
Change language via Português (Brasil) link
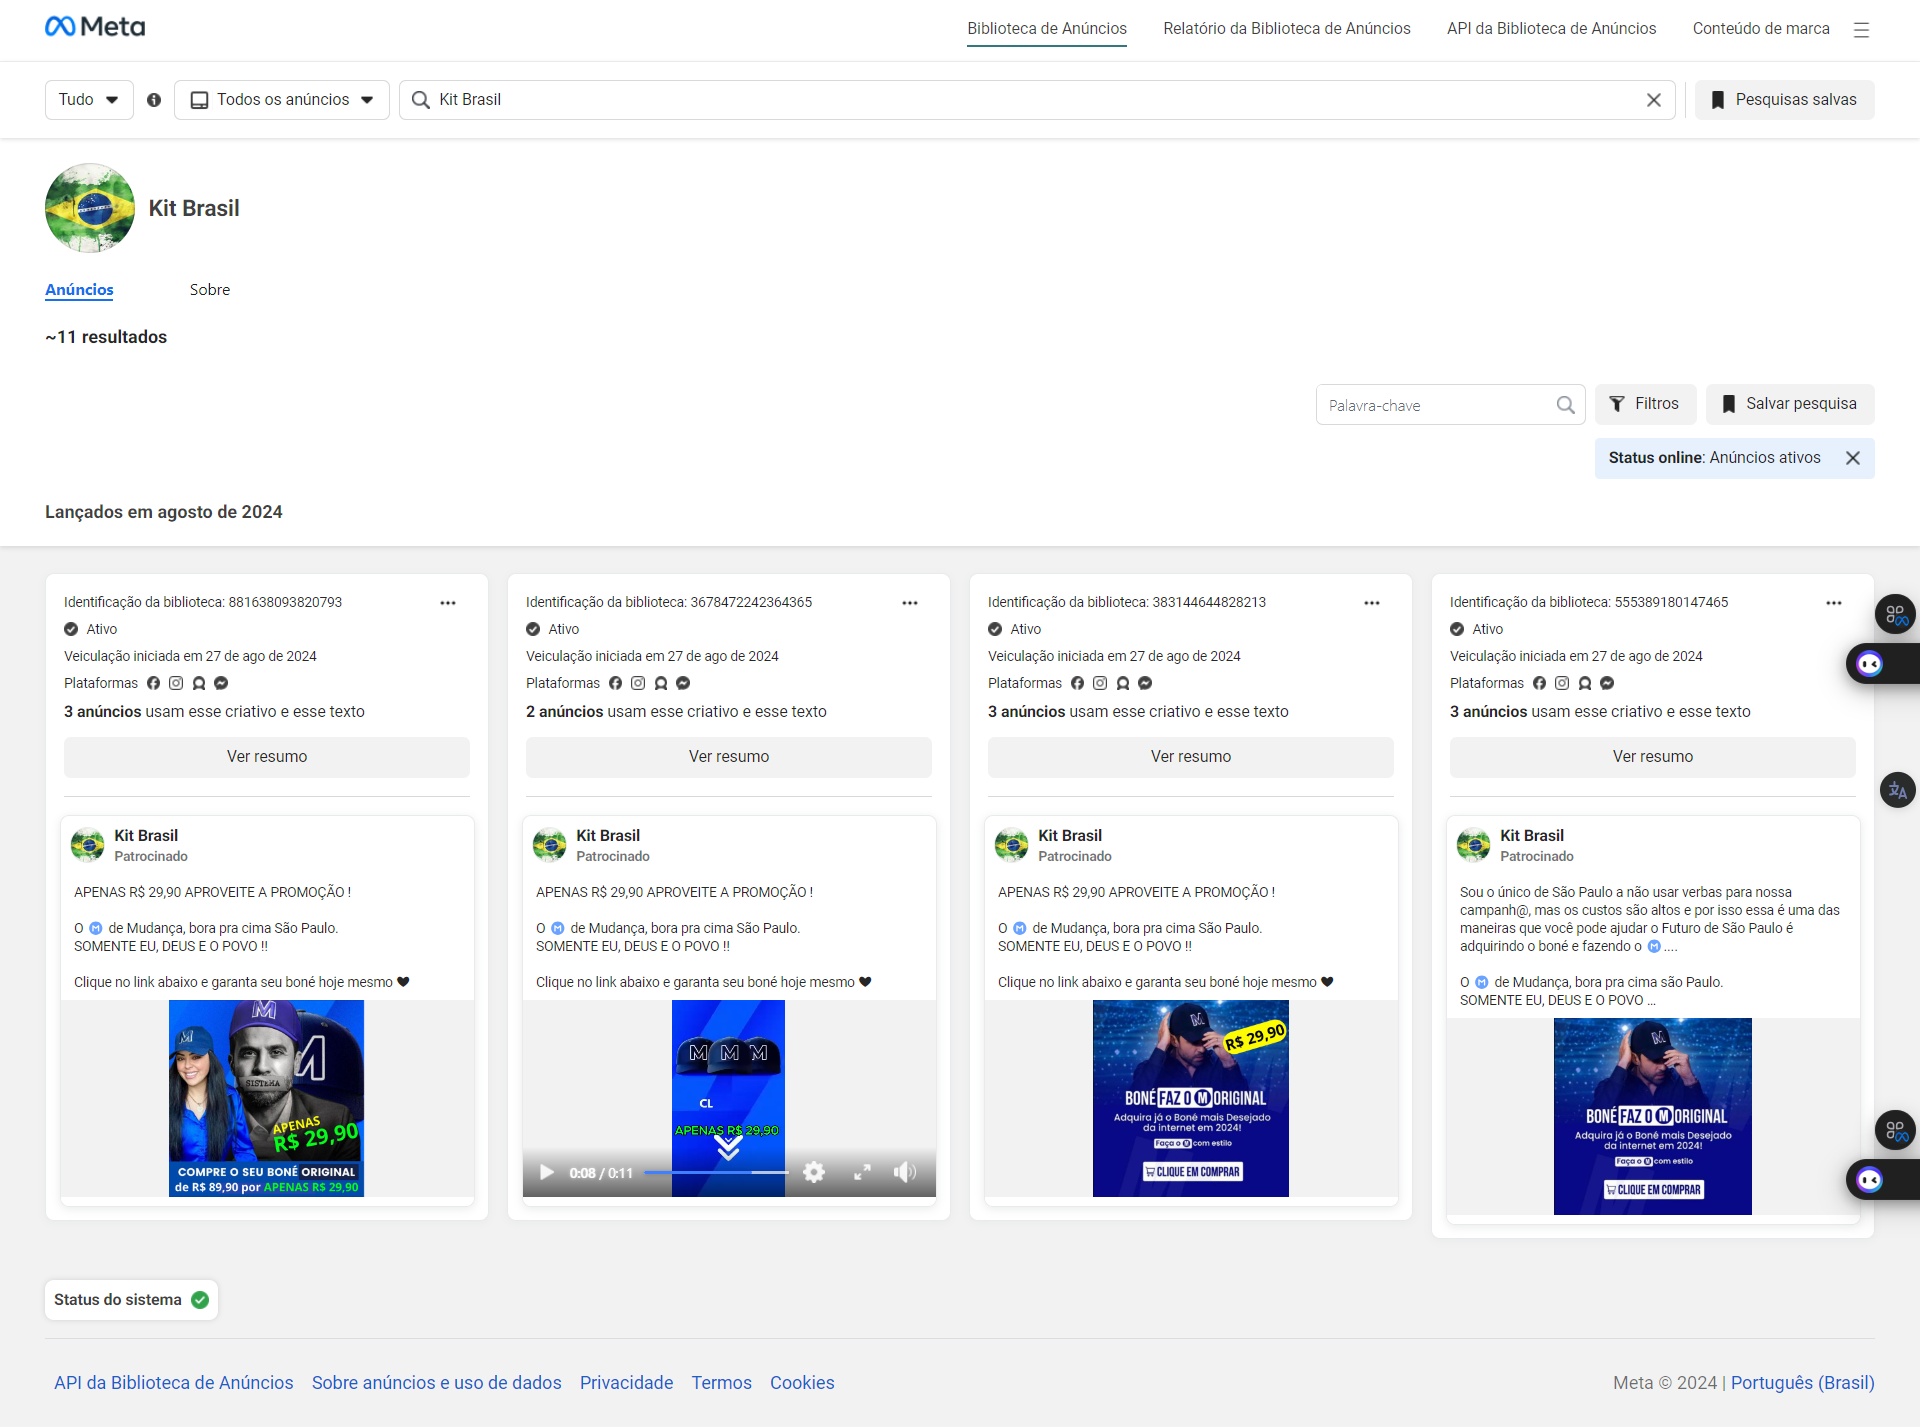1803,1383
